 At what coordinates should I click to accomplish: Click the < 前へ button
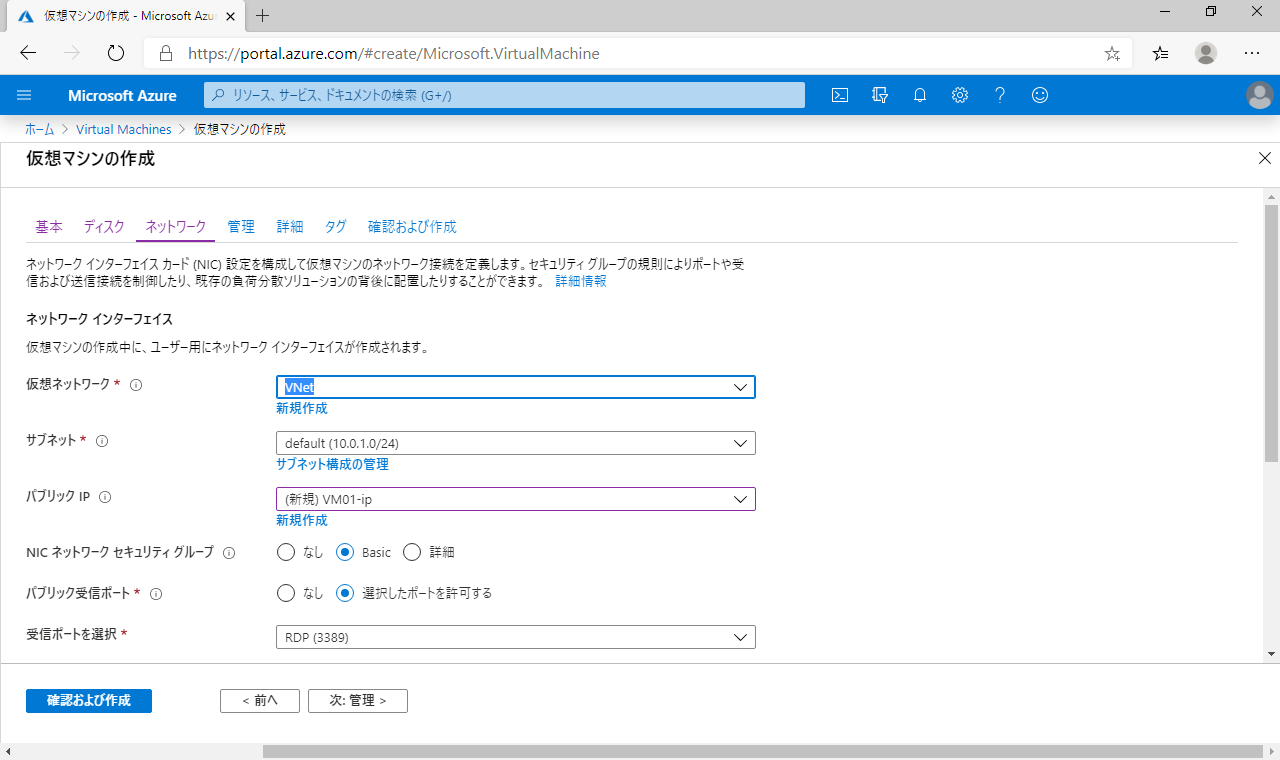pos(260,700)
